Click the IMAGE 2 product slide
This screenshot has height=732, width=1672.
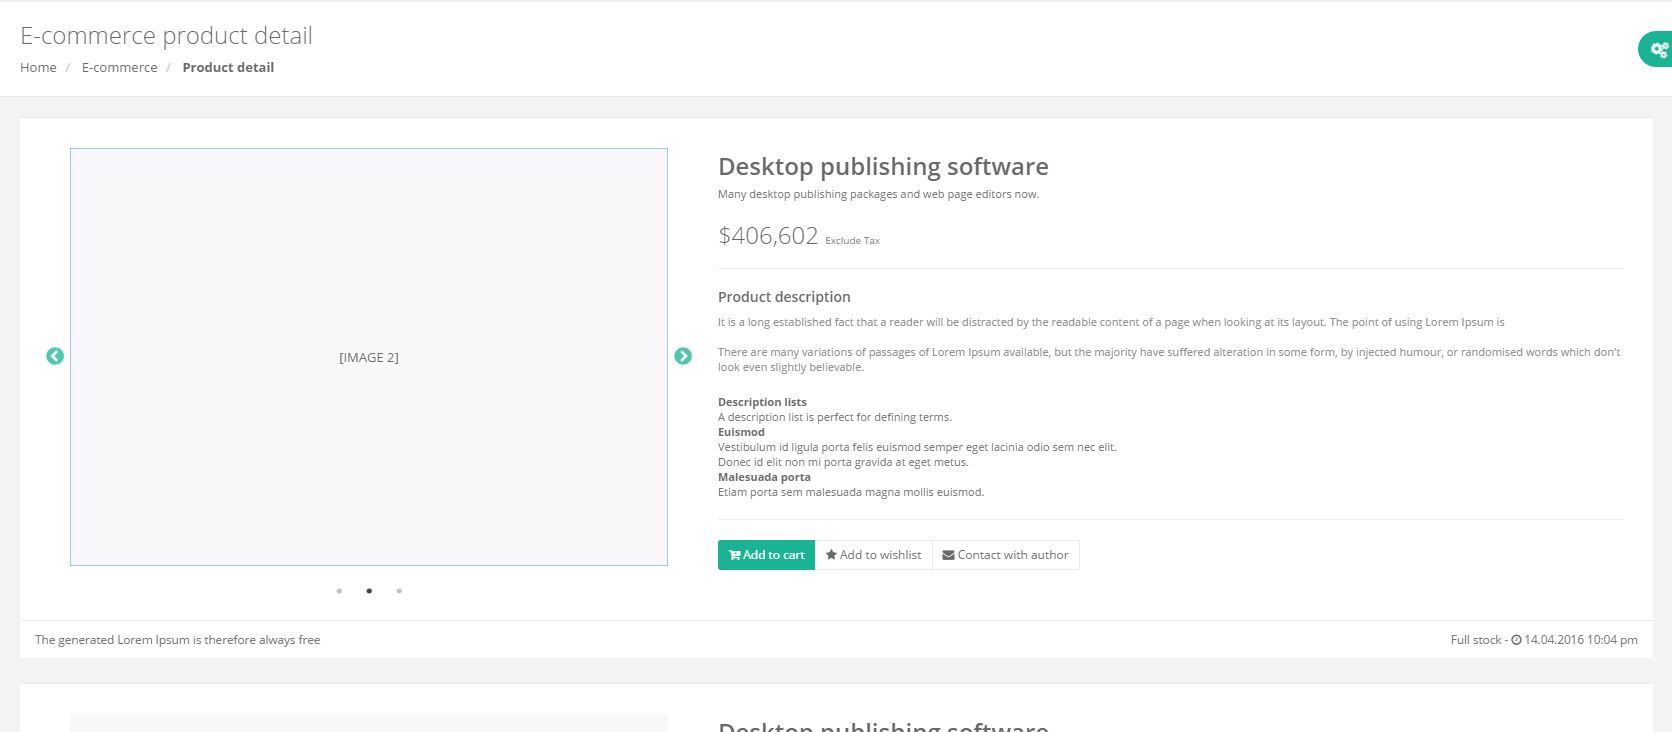pos(369,357)
